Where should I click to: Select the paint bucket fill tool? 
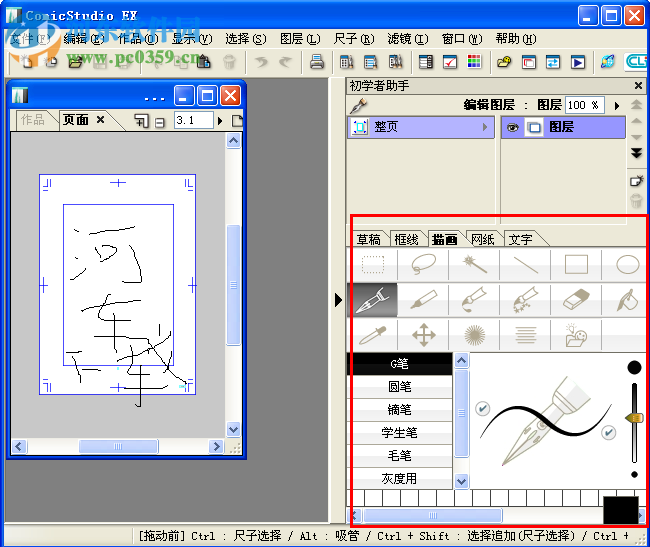pyautogui.click(x=627, y=300)
